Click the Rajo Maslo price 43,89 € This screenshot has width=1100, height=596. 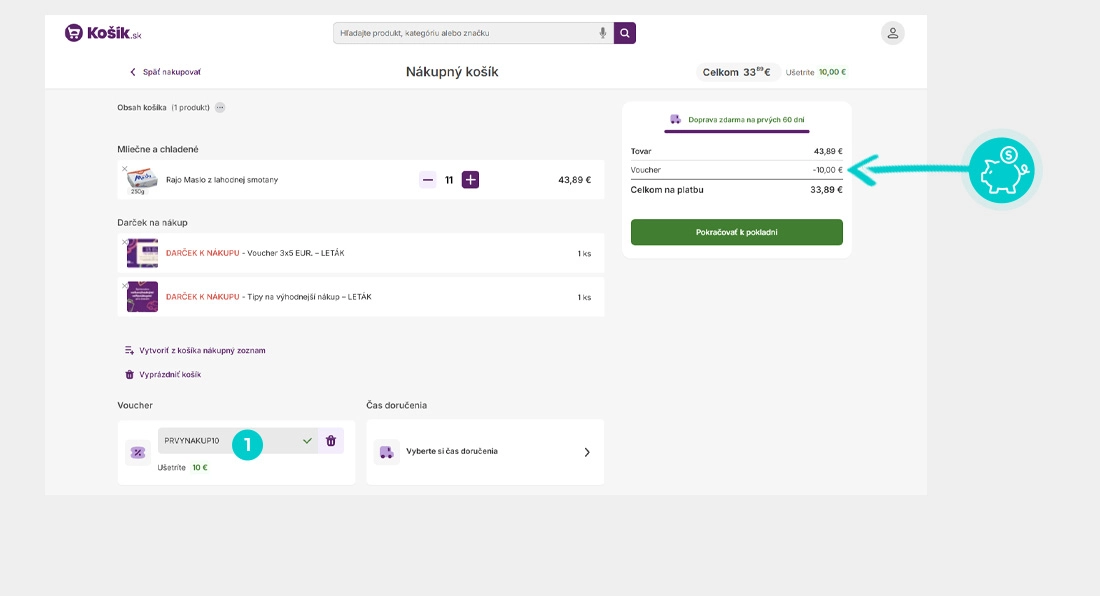pyautogui.click(x=575, y=180)
